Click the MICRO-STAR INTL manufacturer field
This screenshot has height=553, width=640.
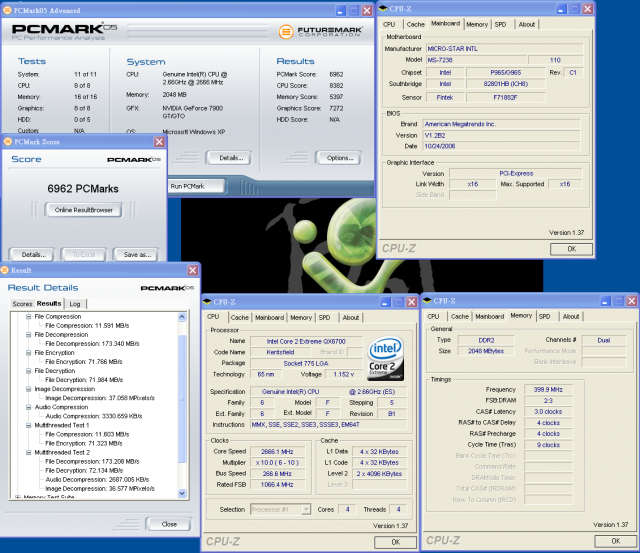[x=504, y=49]
